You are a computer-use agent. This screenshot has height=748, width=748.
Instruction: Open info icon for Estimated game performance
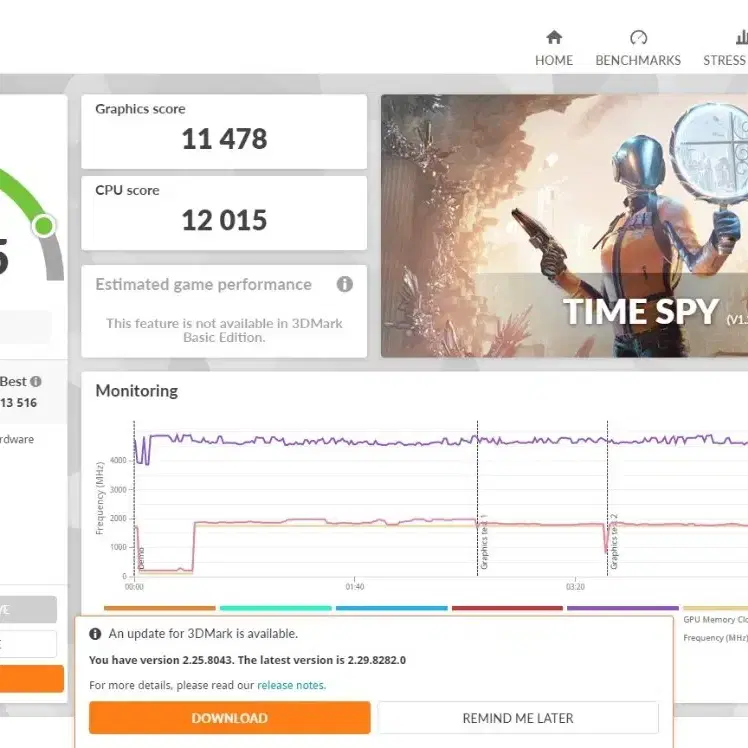[x=344, y=284]
